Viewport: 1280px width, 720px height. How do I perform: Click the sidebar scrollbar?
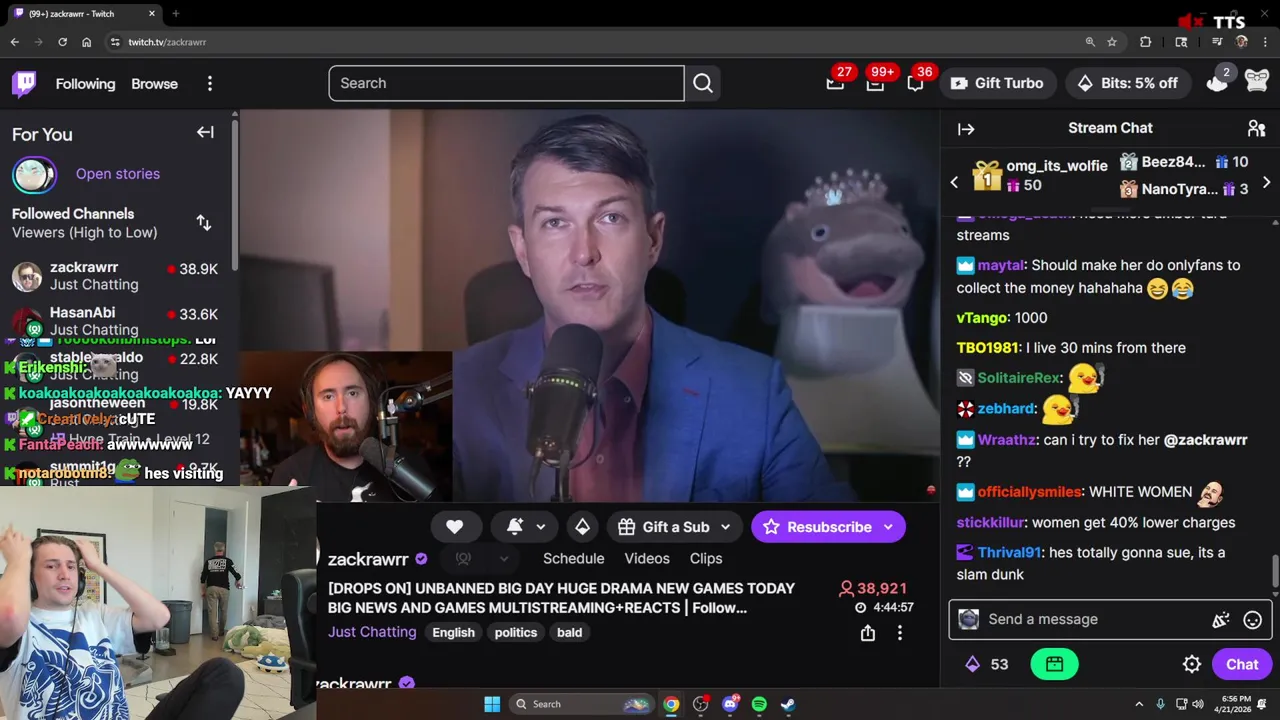(x=235, y=195)
